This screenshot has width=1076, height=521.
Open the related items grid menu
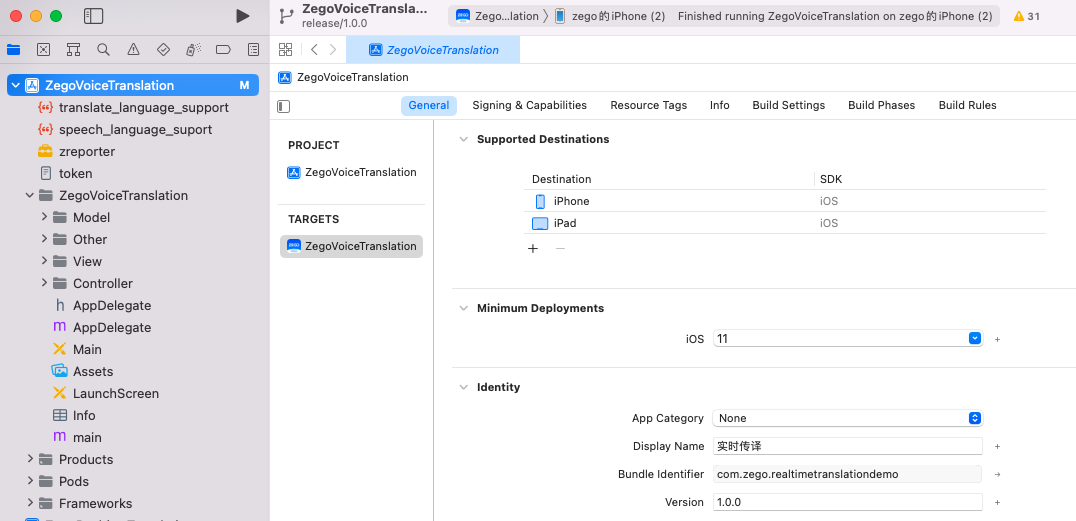click(285, 49)
